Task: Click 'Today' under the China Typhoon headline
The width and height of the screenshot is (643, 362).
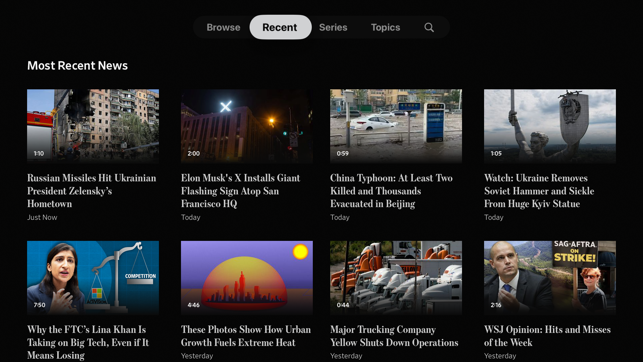Action: [340, 217]
